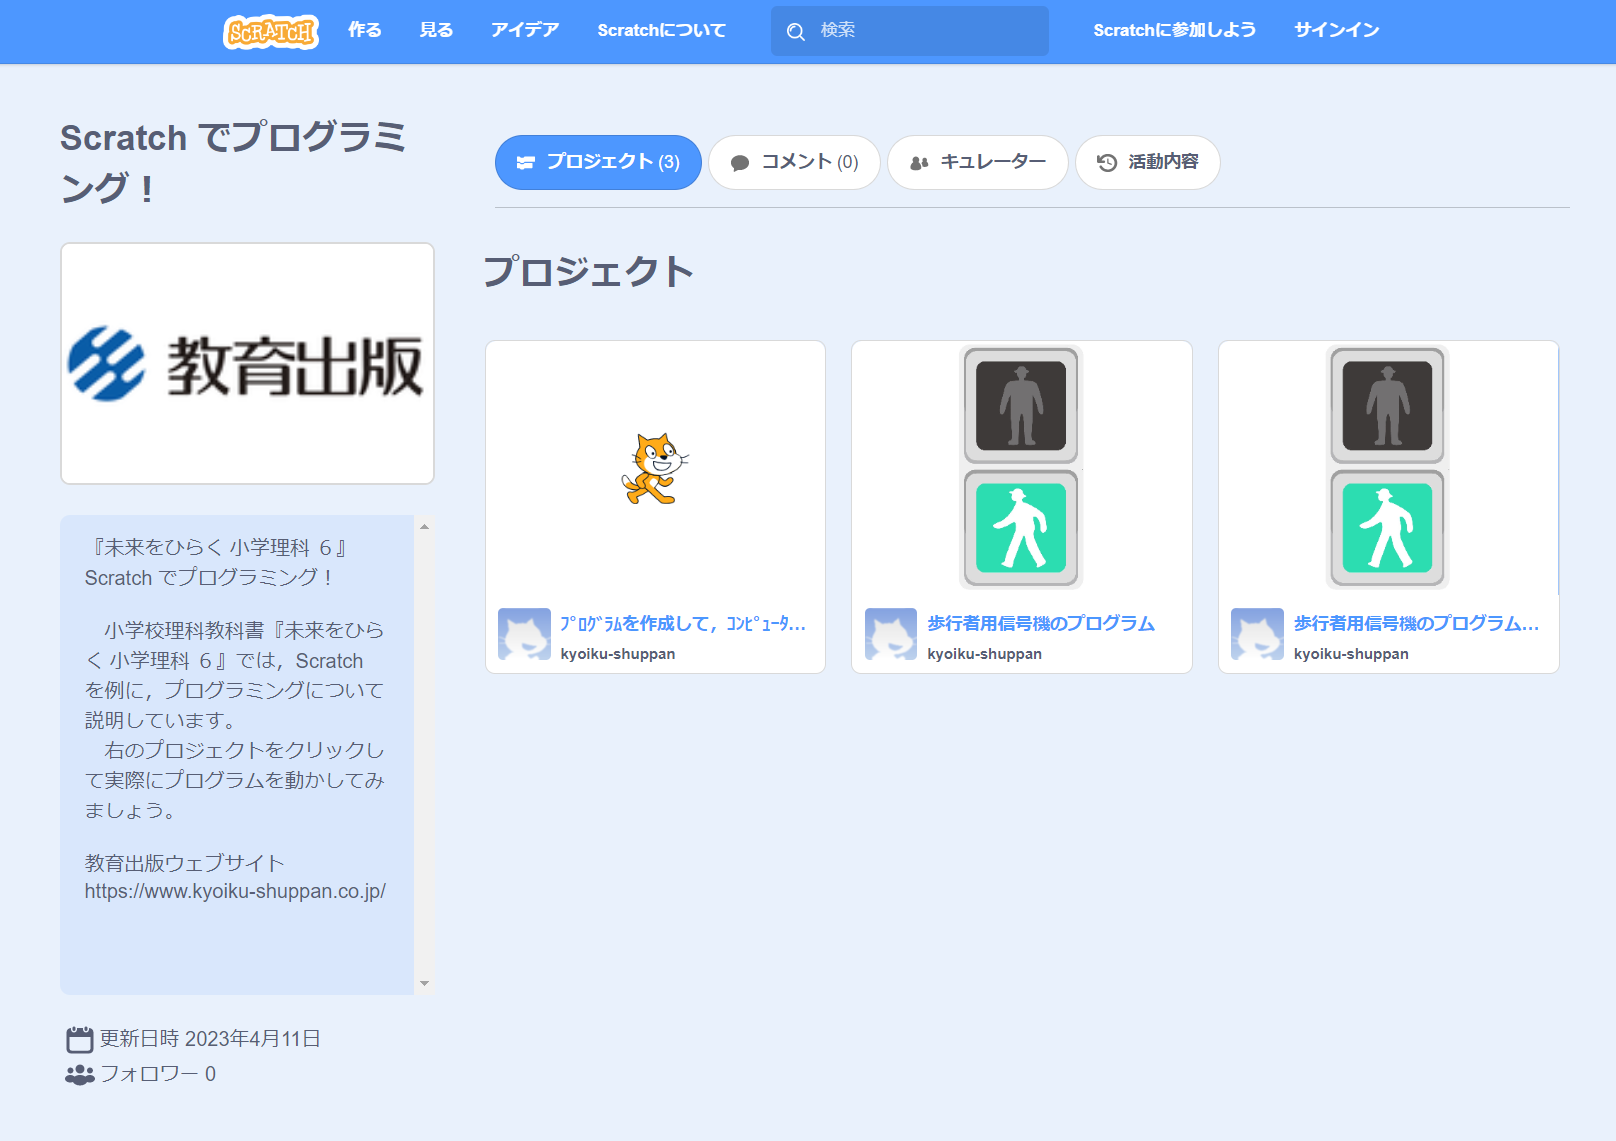
Task: Click the 歩行者用信号機のプログラム title link
Action: coord(1041,624)
